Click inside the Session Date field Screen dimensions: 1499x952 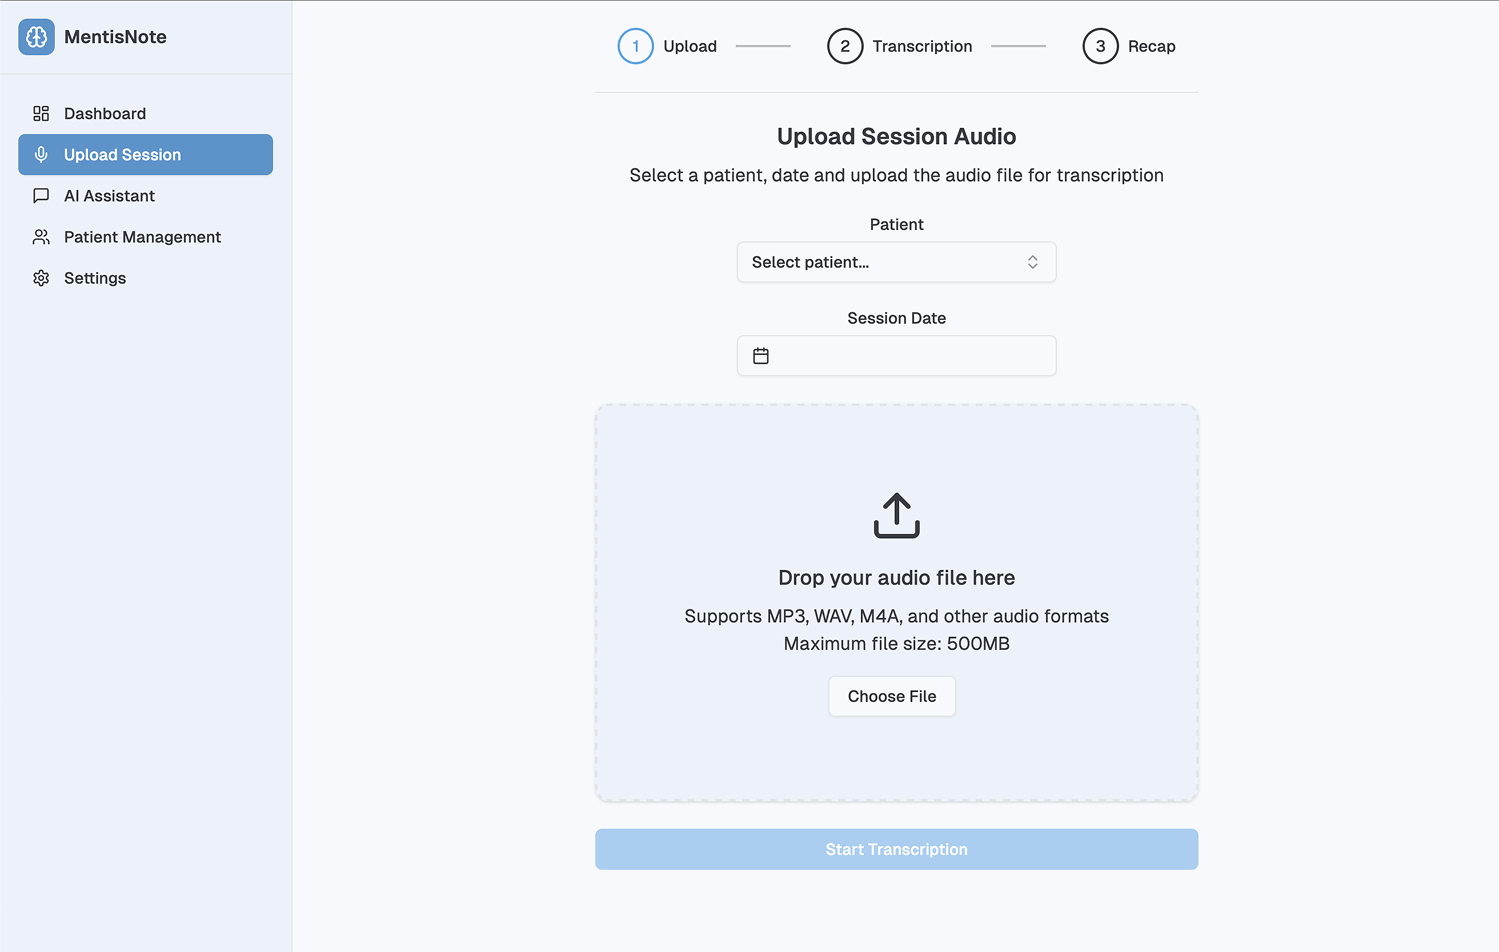tap(910, 356)
